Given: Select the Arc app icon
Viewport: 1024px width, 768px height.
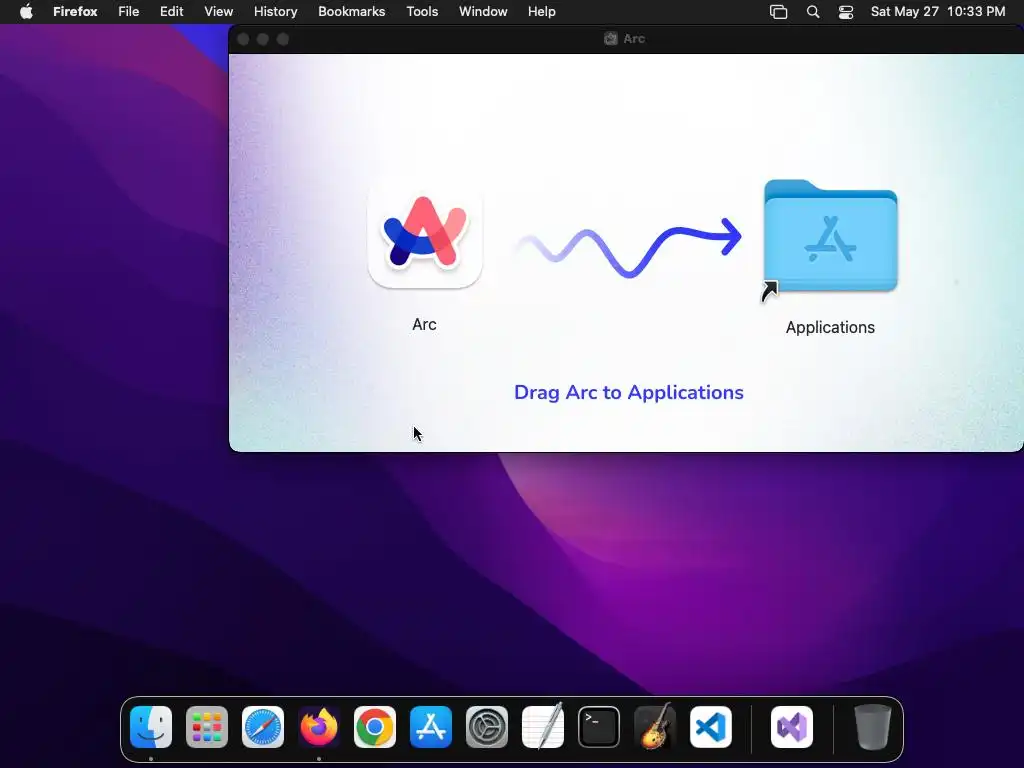Looking at the screenshot, I should (x=424, y=233).
